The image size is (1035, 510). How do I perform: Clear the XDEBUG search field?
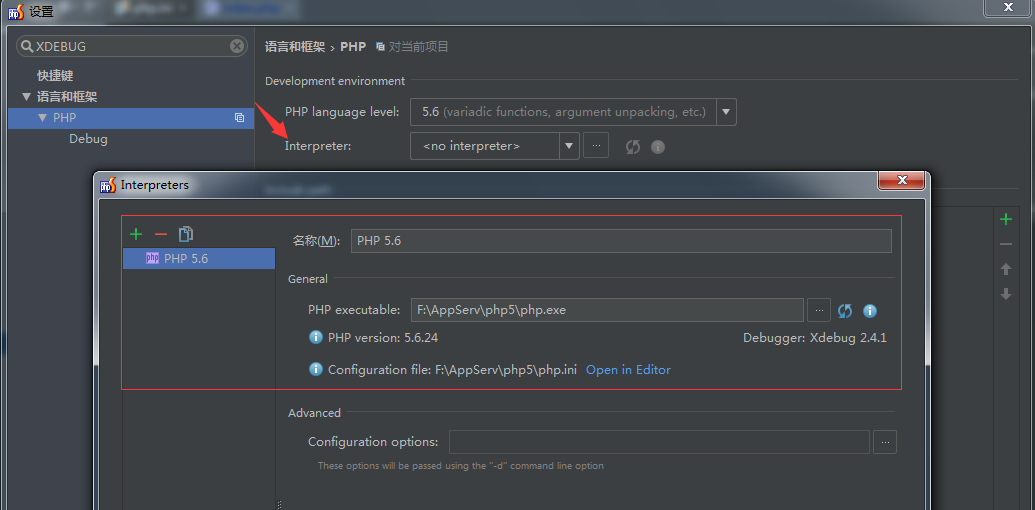click(x=237, y=46)
